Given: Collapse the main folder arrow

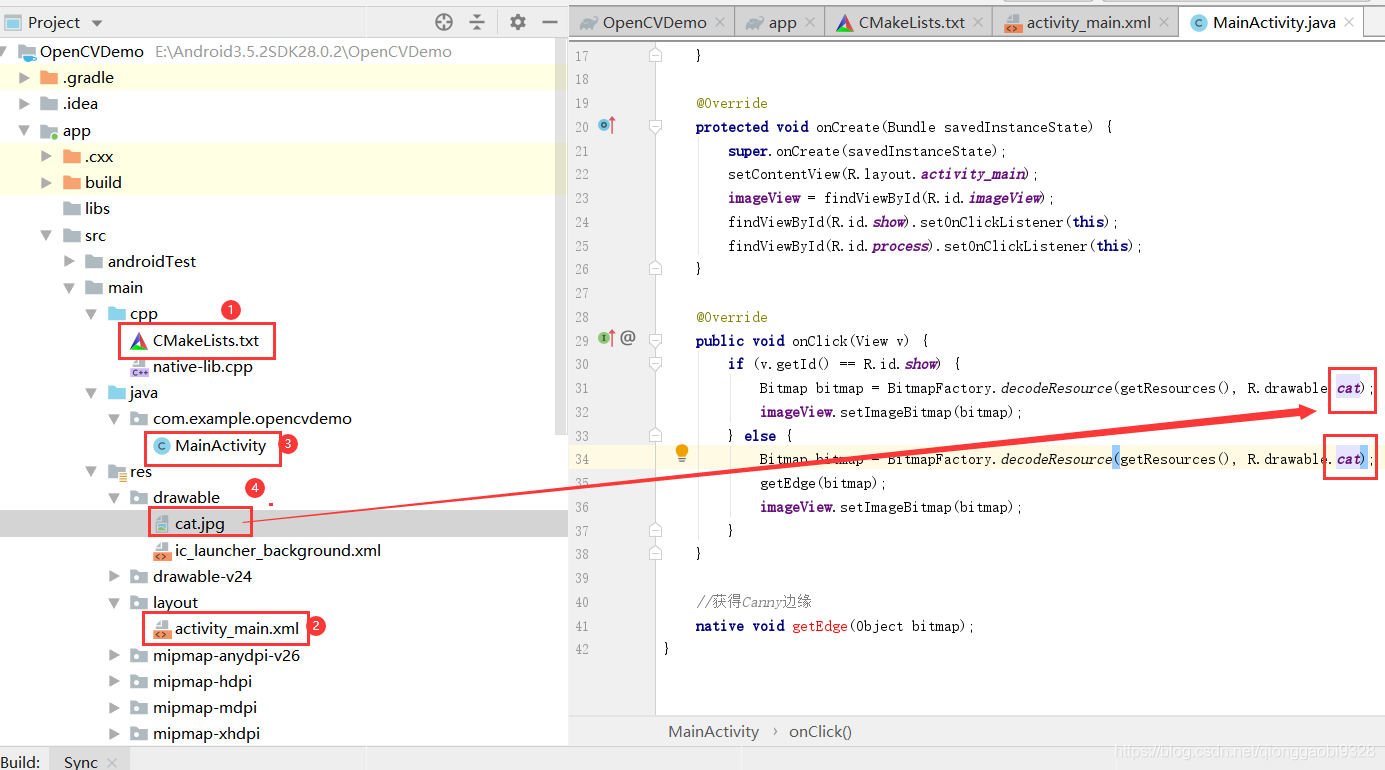Looking at the screenshot, I should tap(69, 288).
